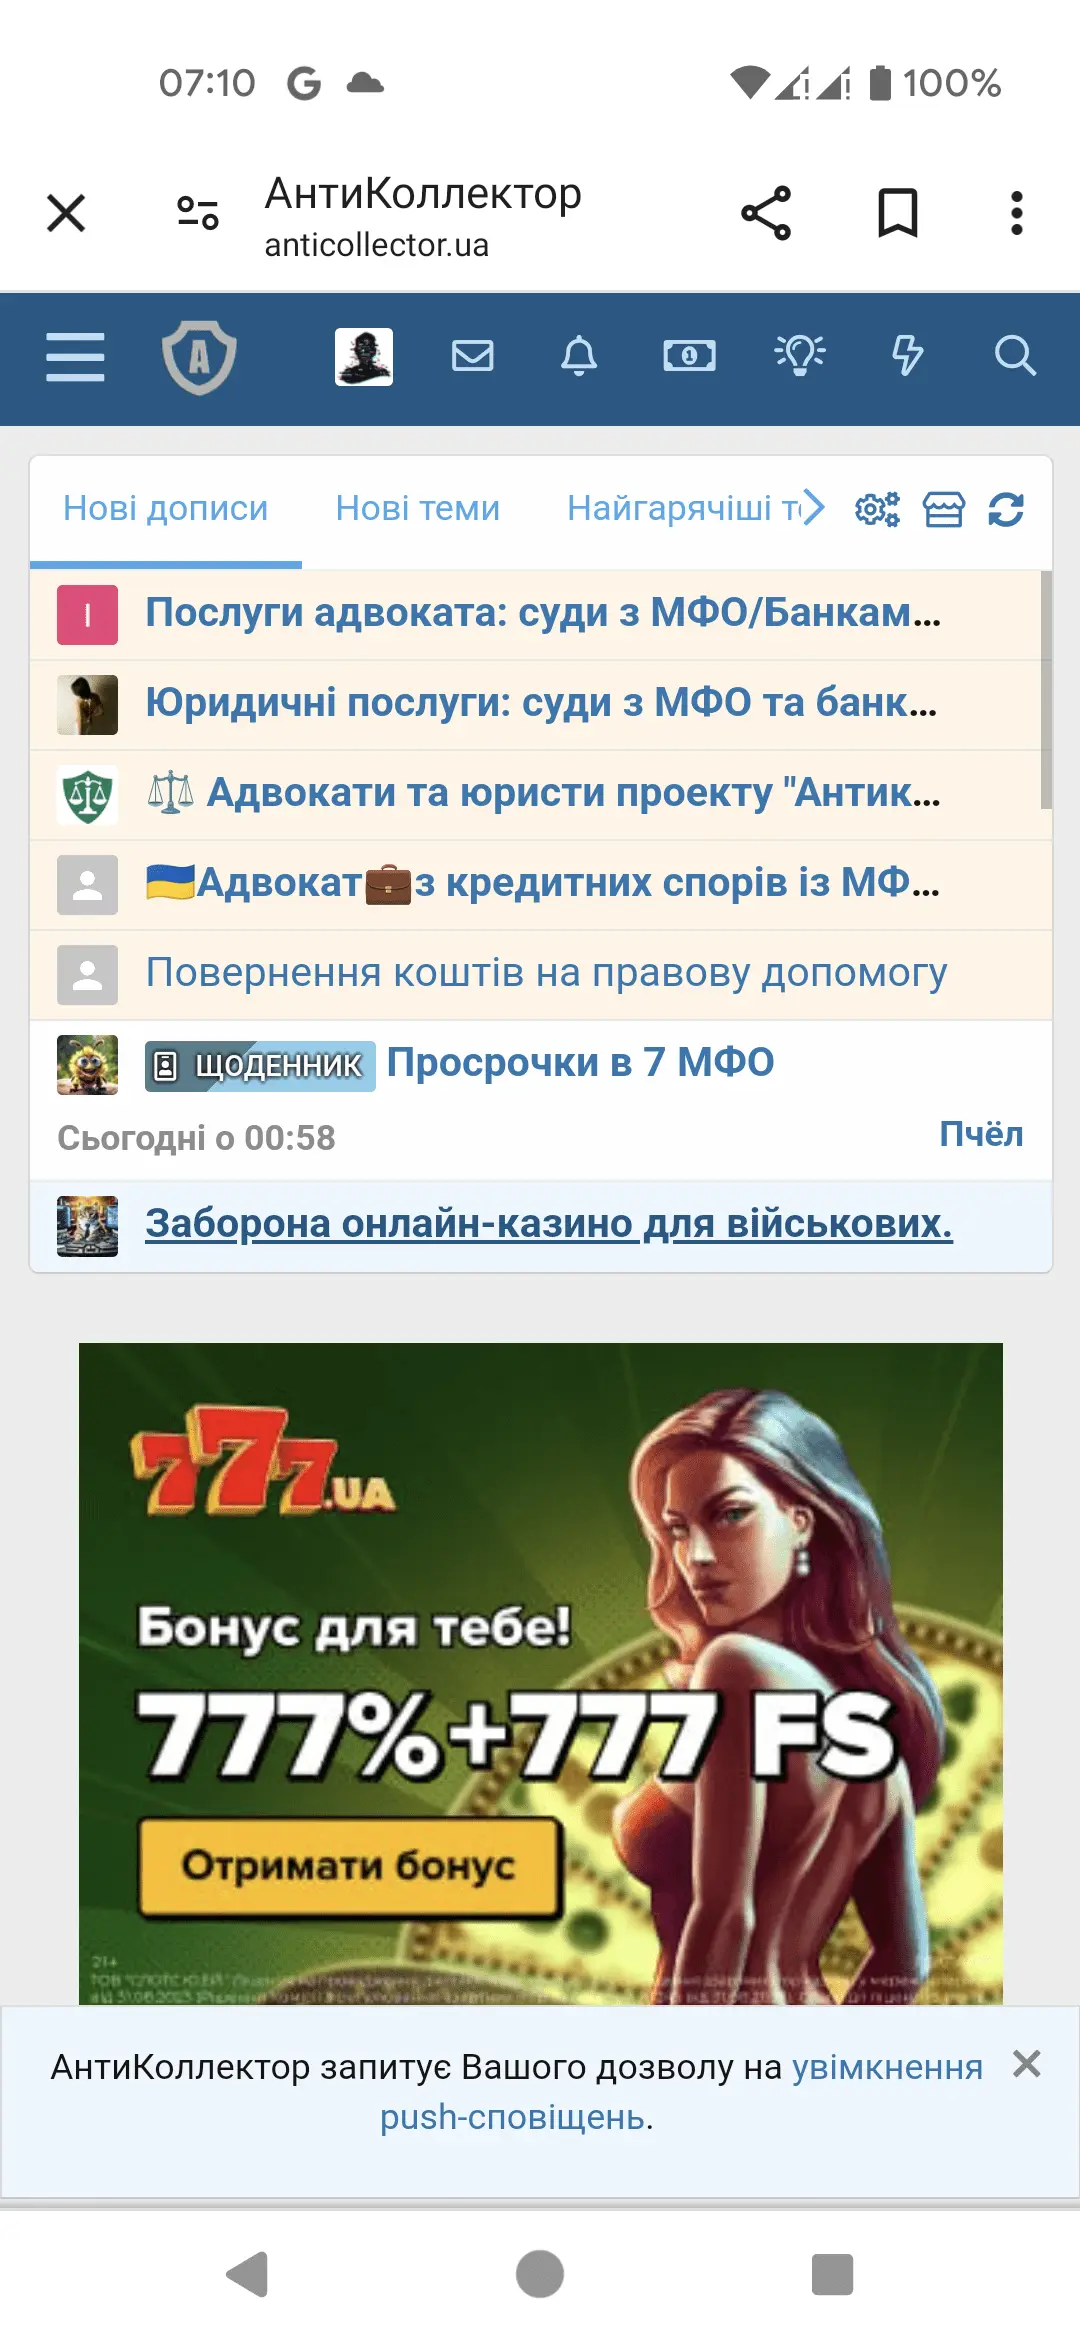Open the hamburger navigation menu
The image size is (1080, 2340).
[75, 357]
